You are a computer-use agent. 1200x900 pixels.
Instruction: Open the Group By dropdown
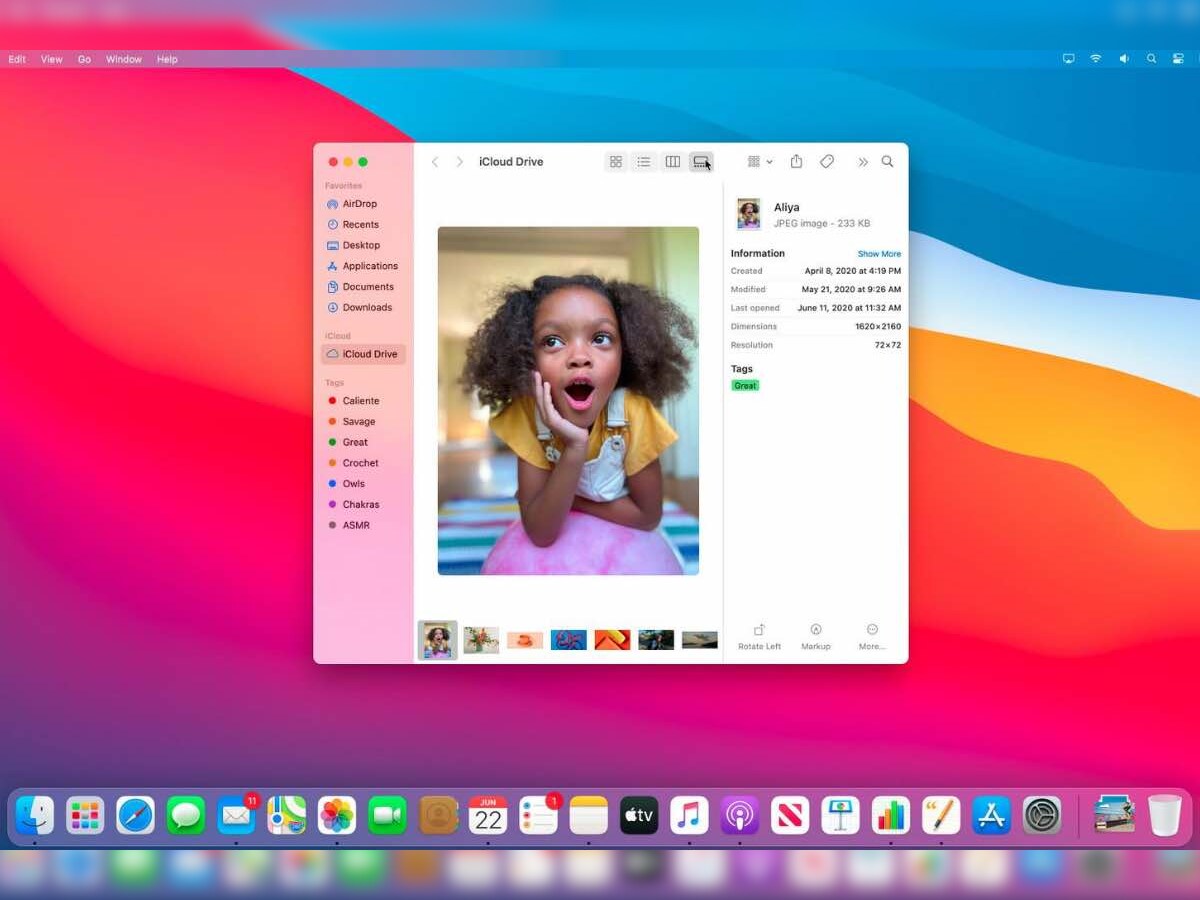click(x=759, y=162)
